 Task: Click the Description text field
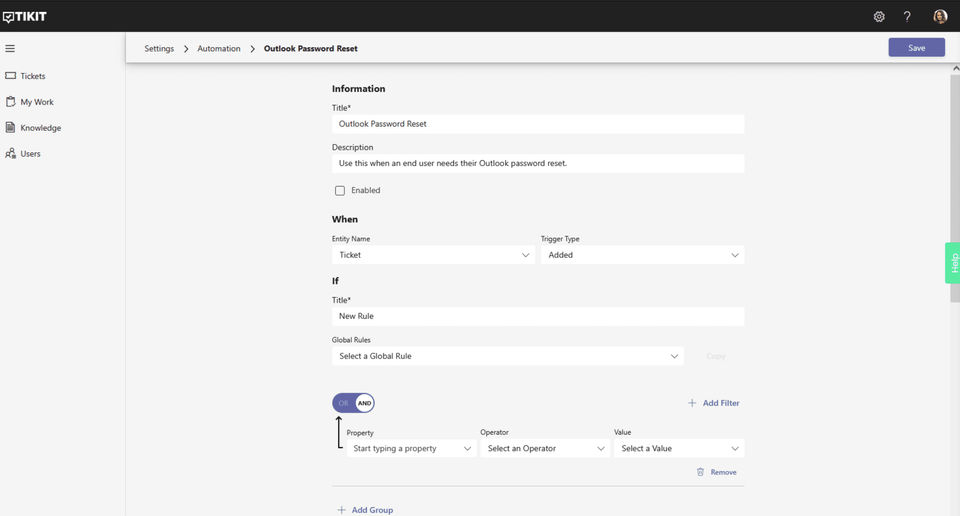click(538, 163)
